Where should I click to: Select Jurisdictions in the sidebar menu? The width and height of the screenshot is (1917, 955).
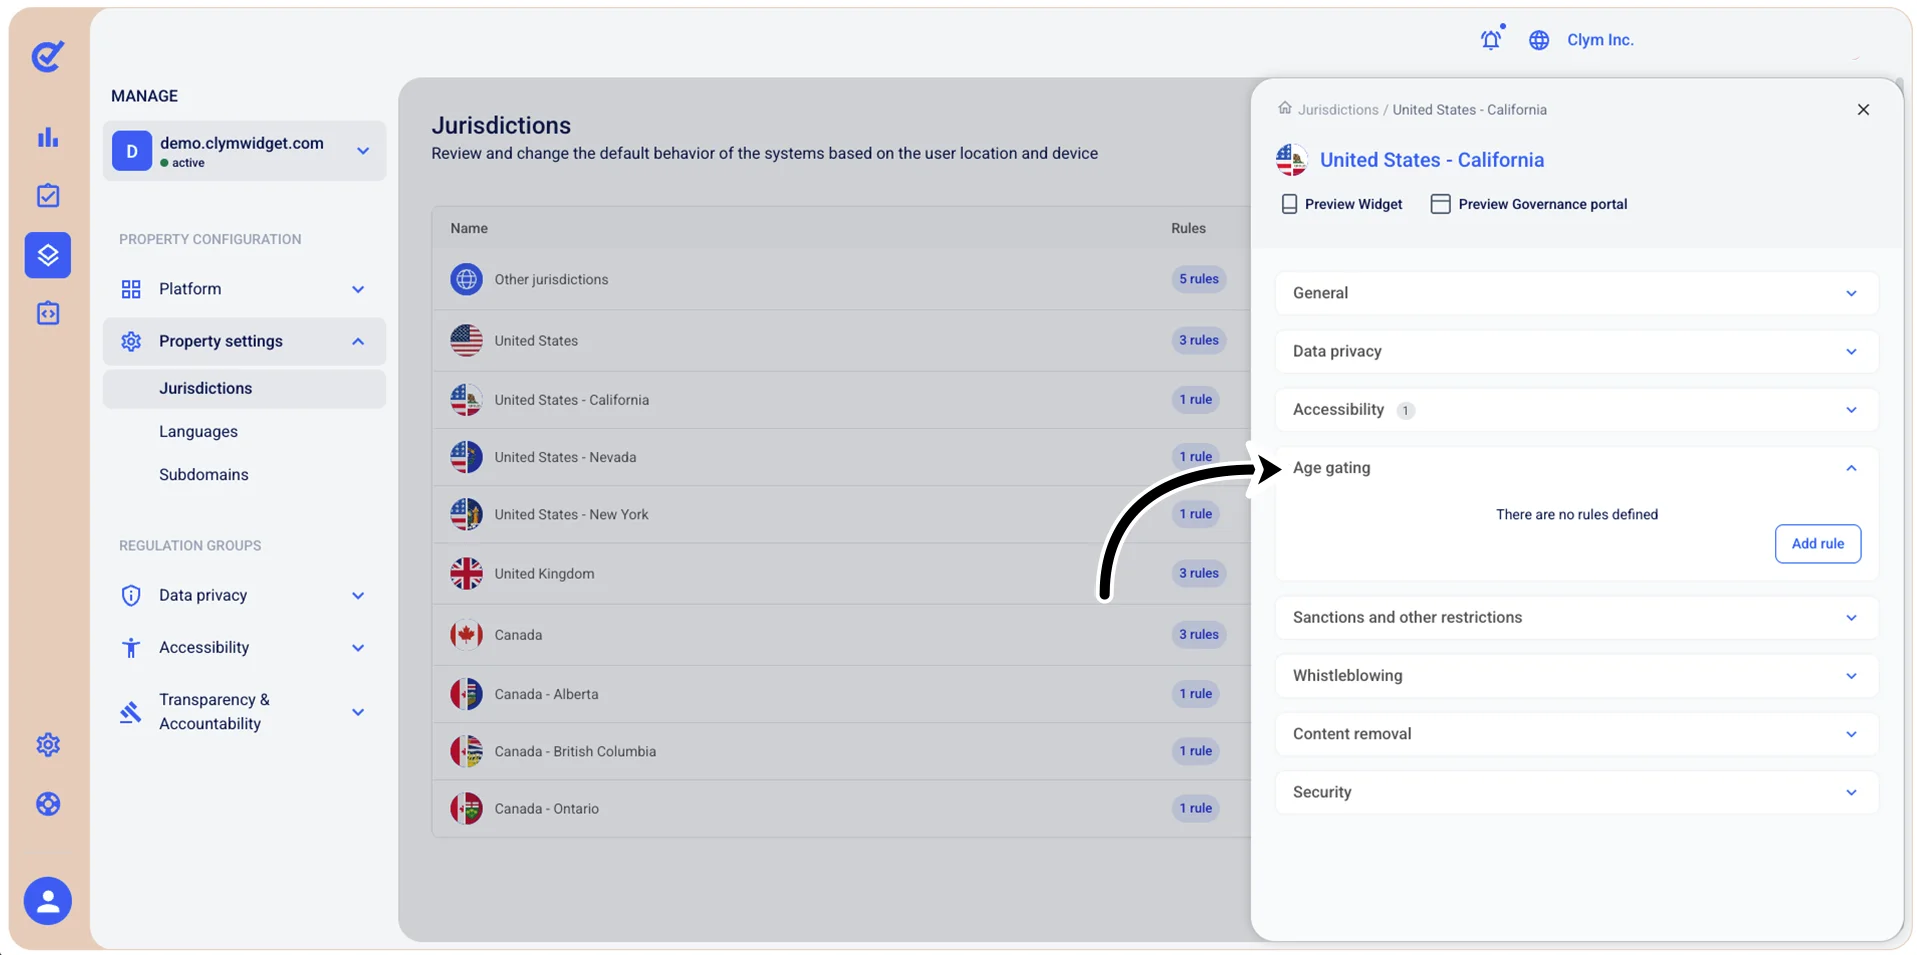tap(244, 389)
